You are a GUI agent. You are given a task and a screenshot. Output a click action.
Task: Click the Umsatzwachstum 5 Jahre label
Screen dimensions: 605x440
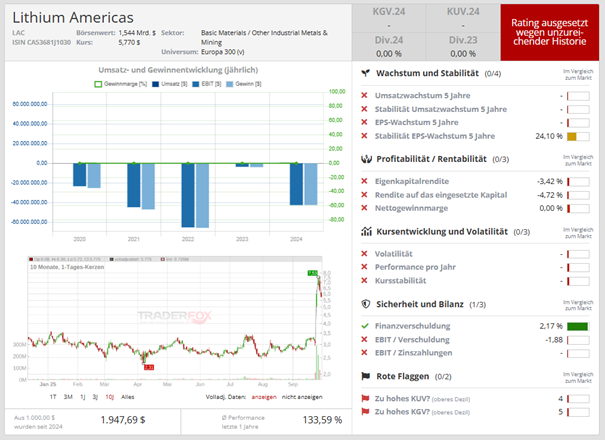pyautogui.click(x=422, y=95)
